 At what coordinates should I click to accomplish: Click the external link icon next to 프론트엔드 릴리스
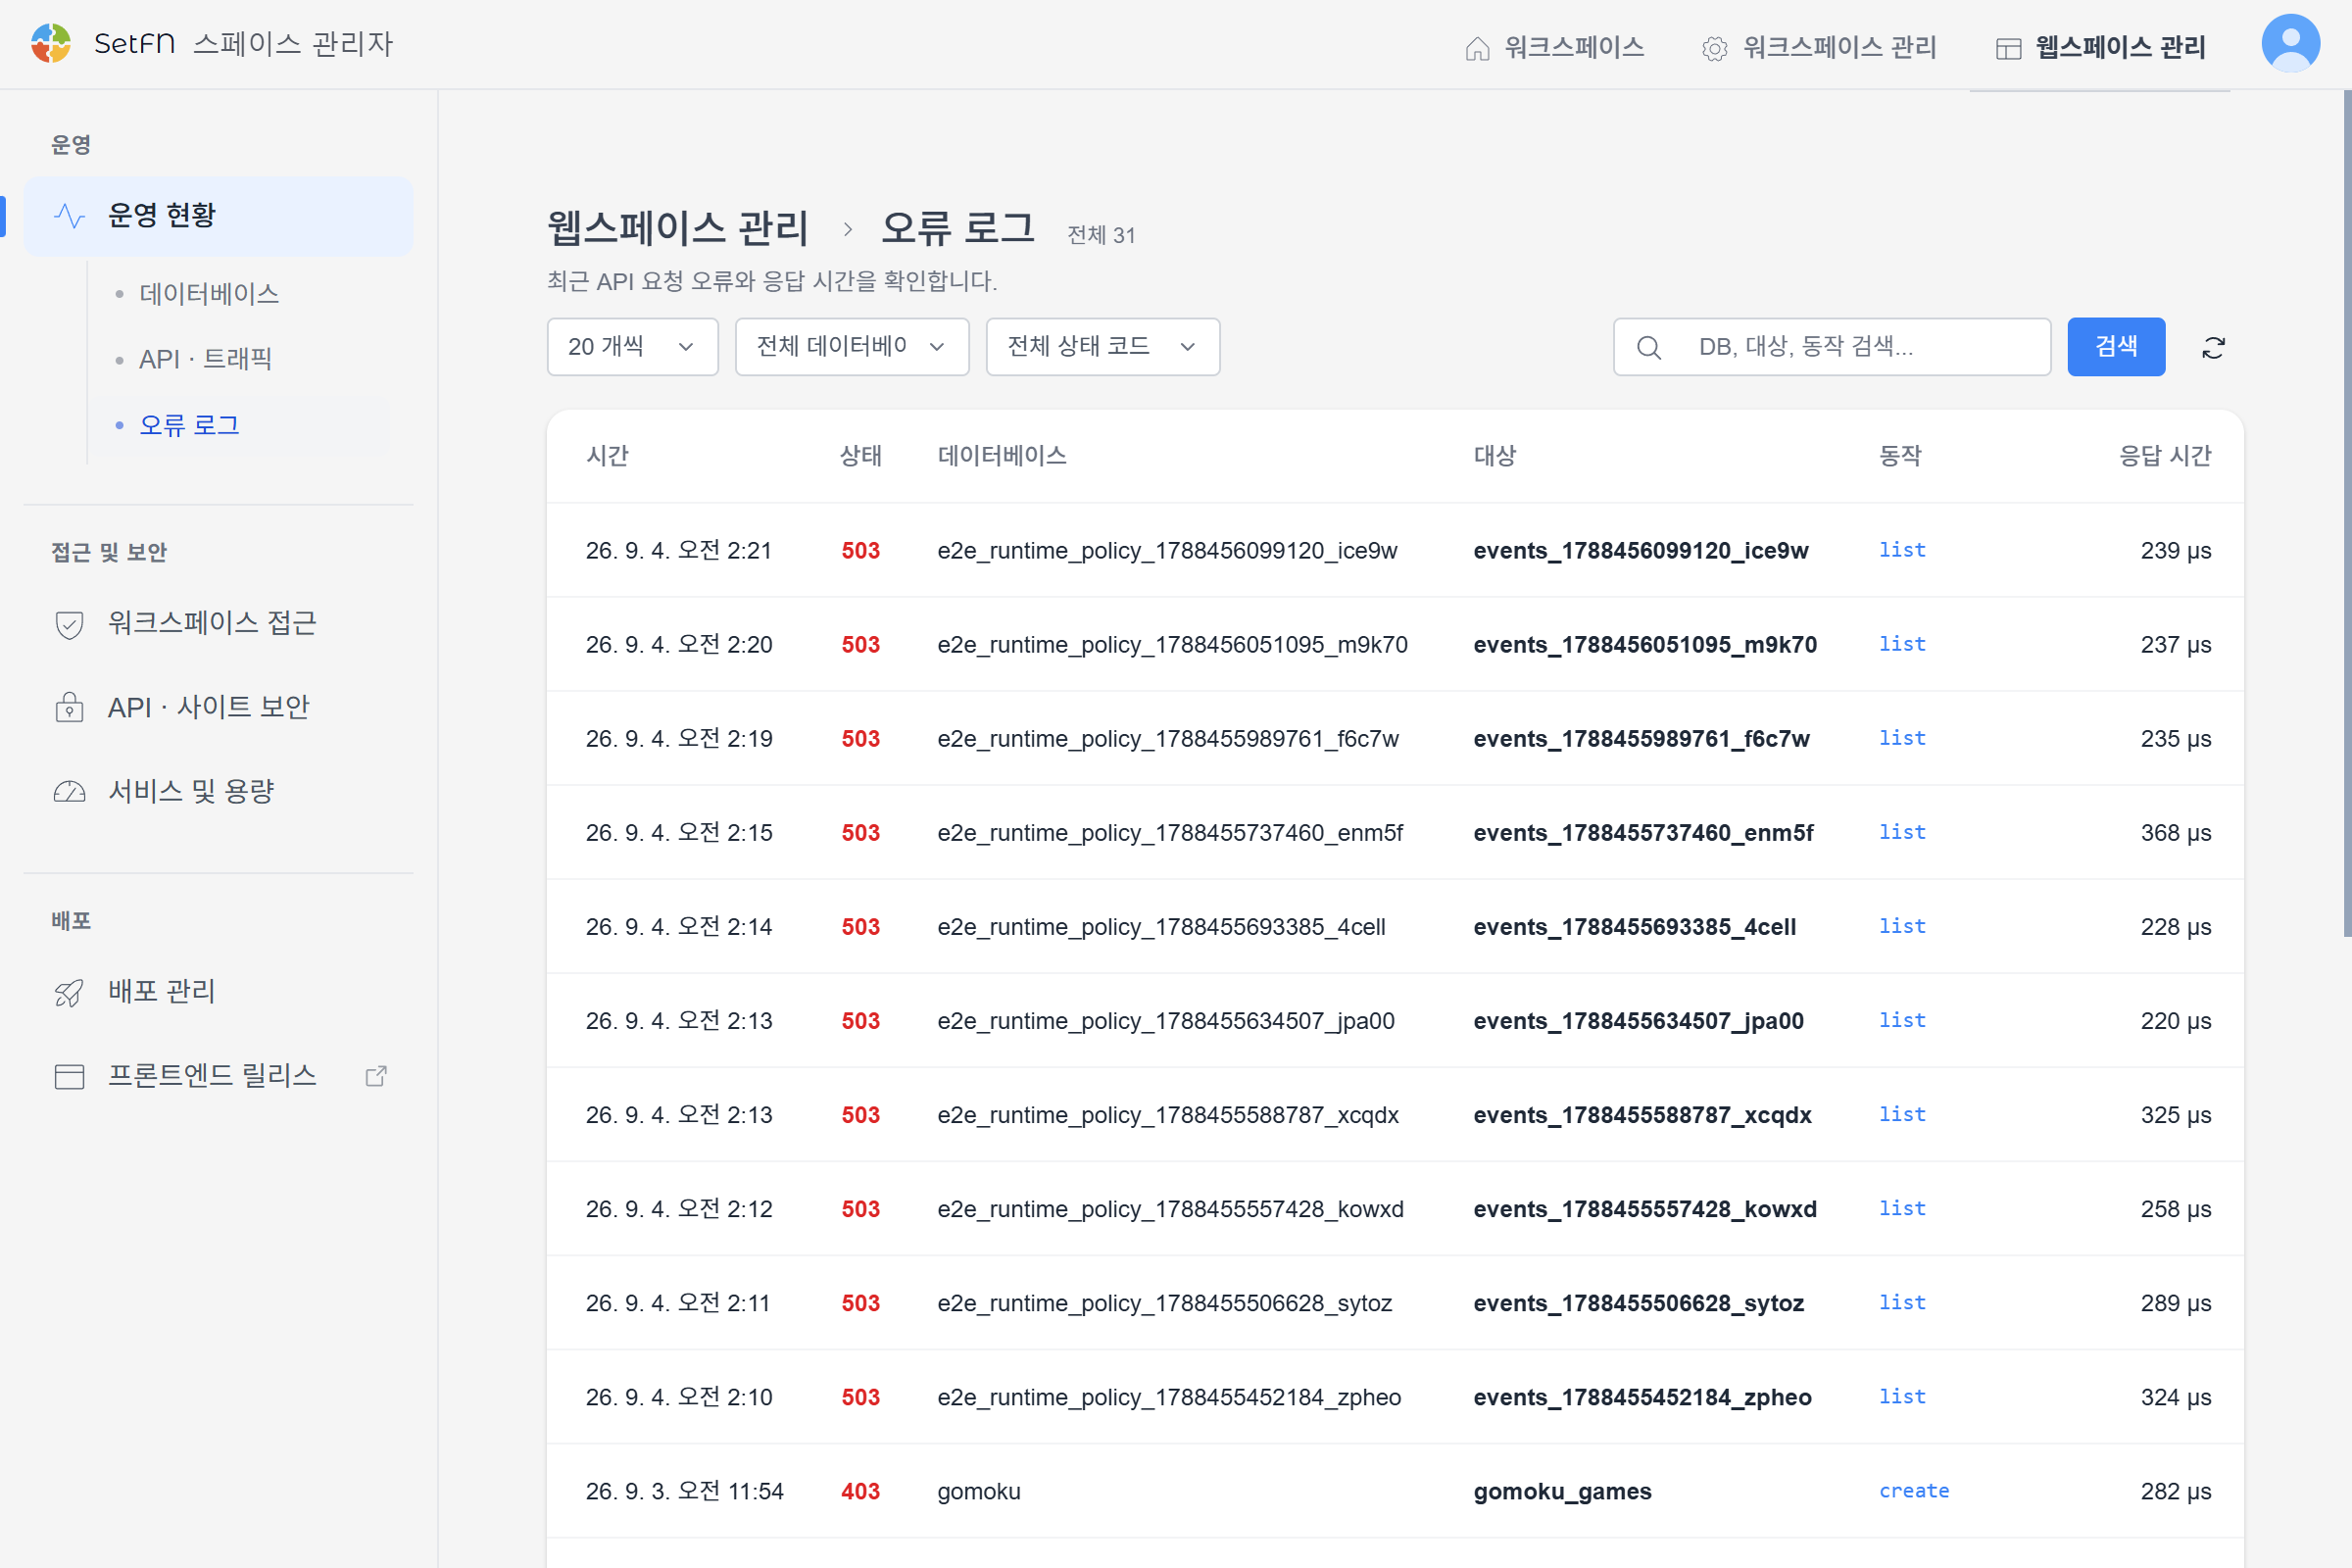click(376, 1076)
